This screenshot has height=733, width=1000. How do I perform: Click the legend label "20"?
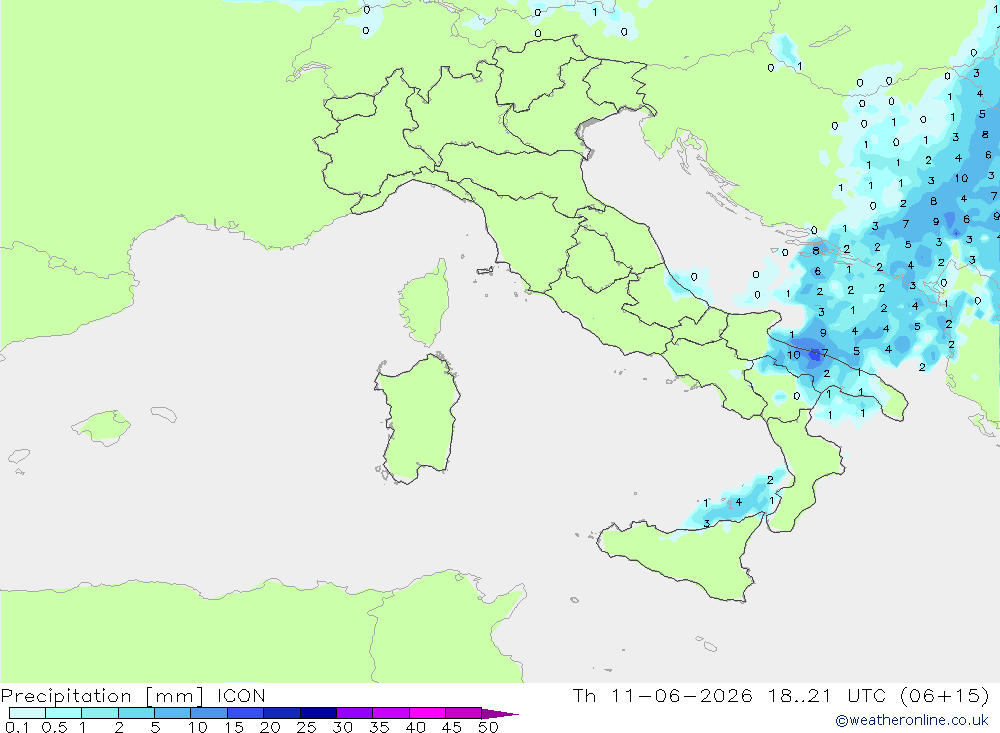tap(270, 727)
